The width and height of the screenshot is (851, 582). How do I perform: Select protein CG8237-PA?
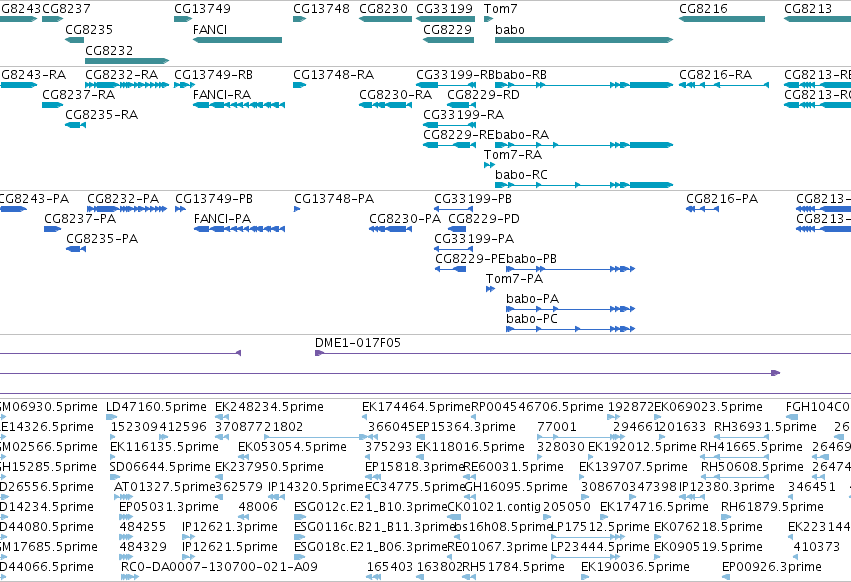(80, 219)
